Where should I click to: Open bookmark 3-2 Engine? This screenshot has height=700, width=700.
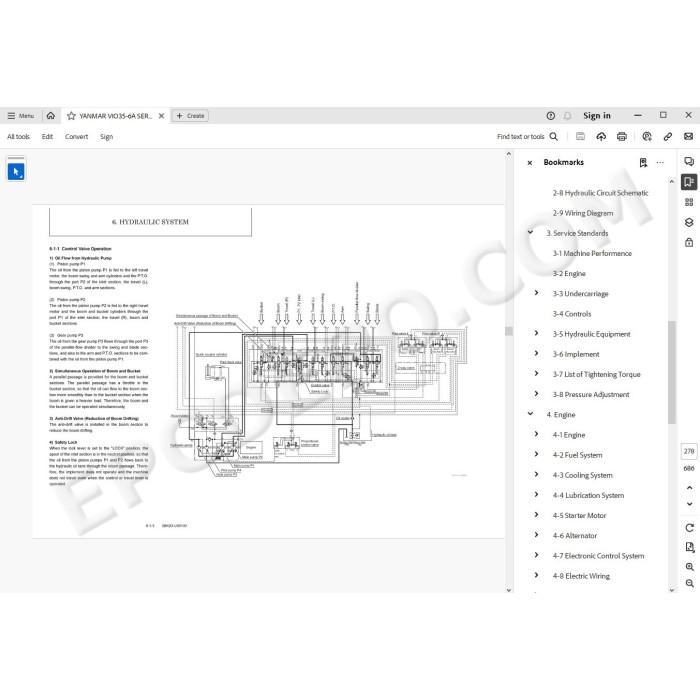pyautogui.click(x=569, y=274)
